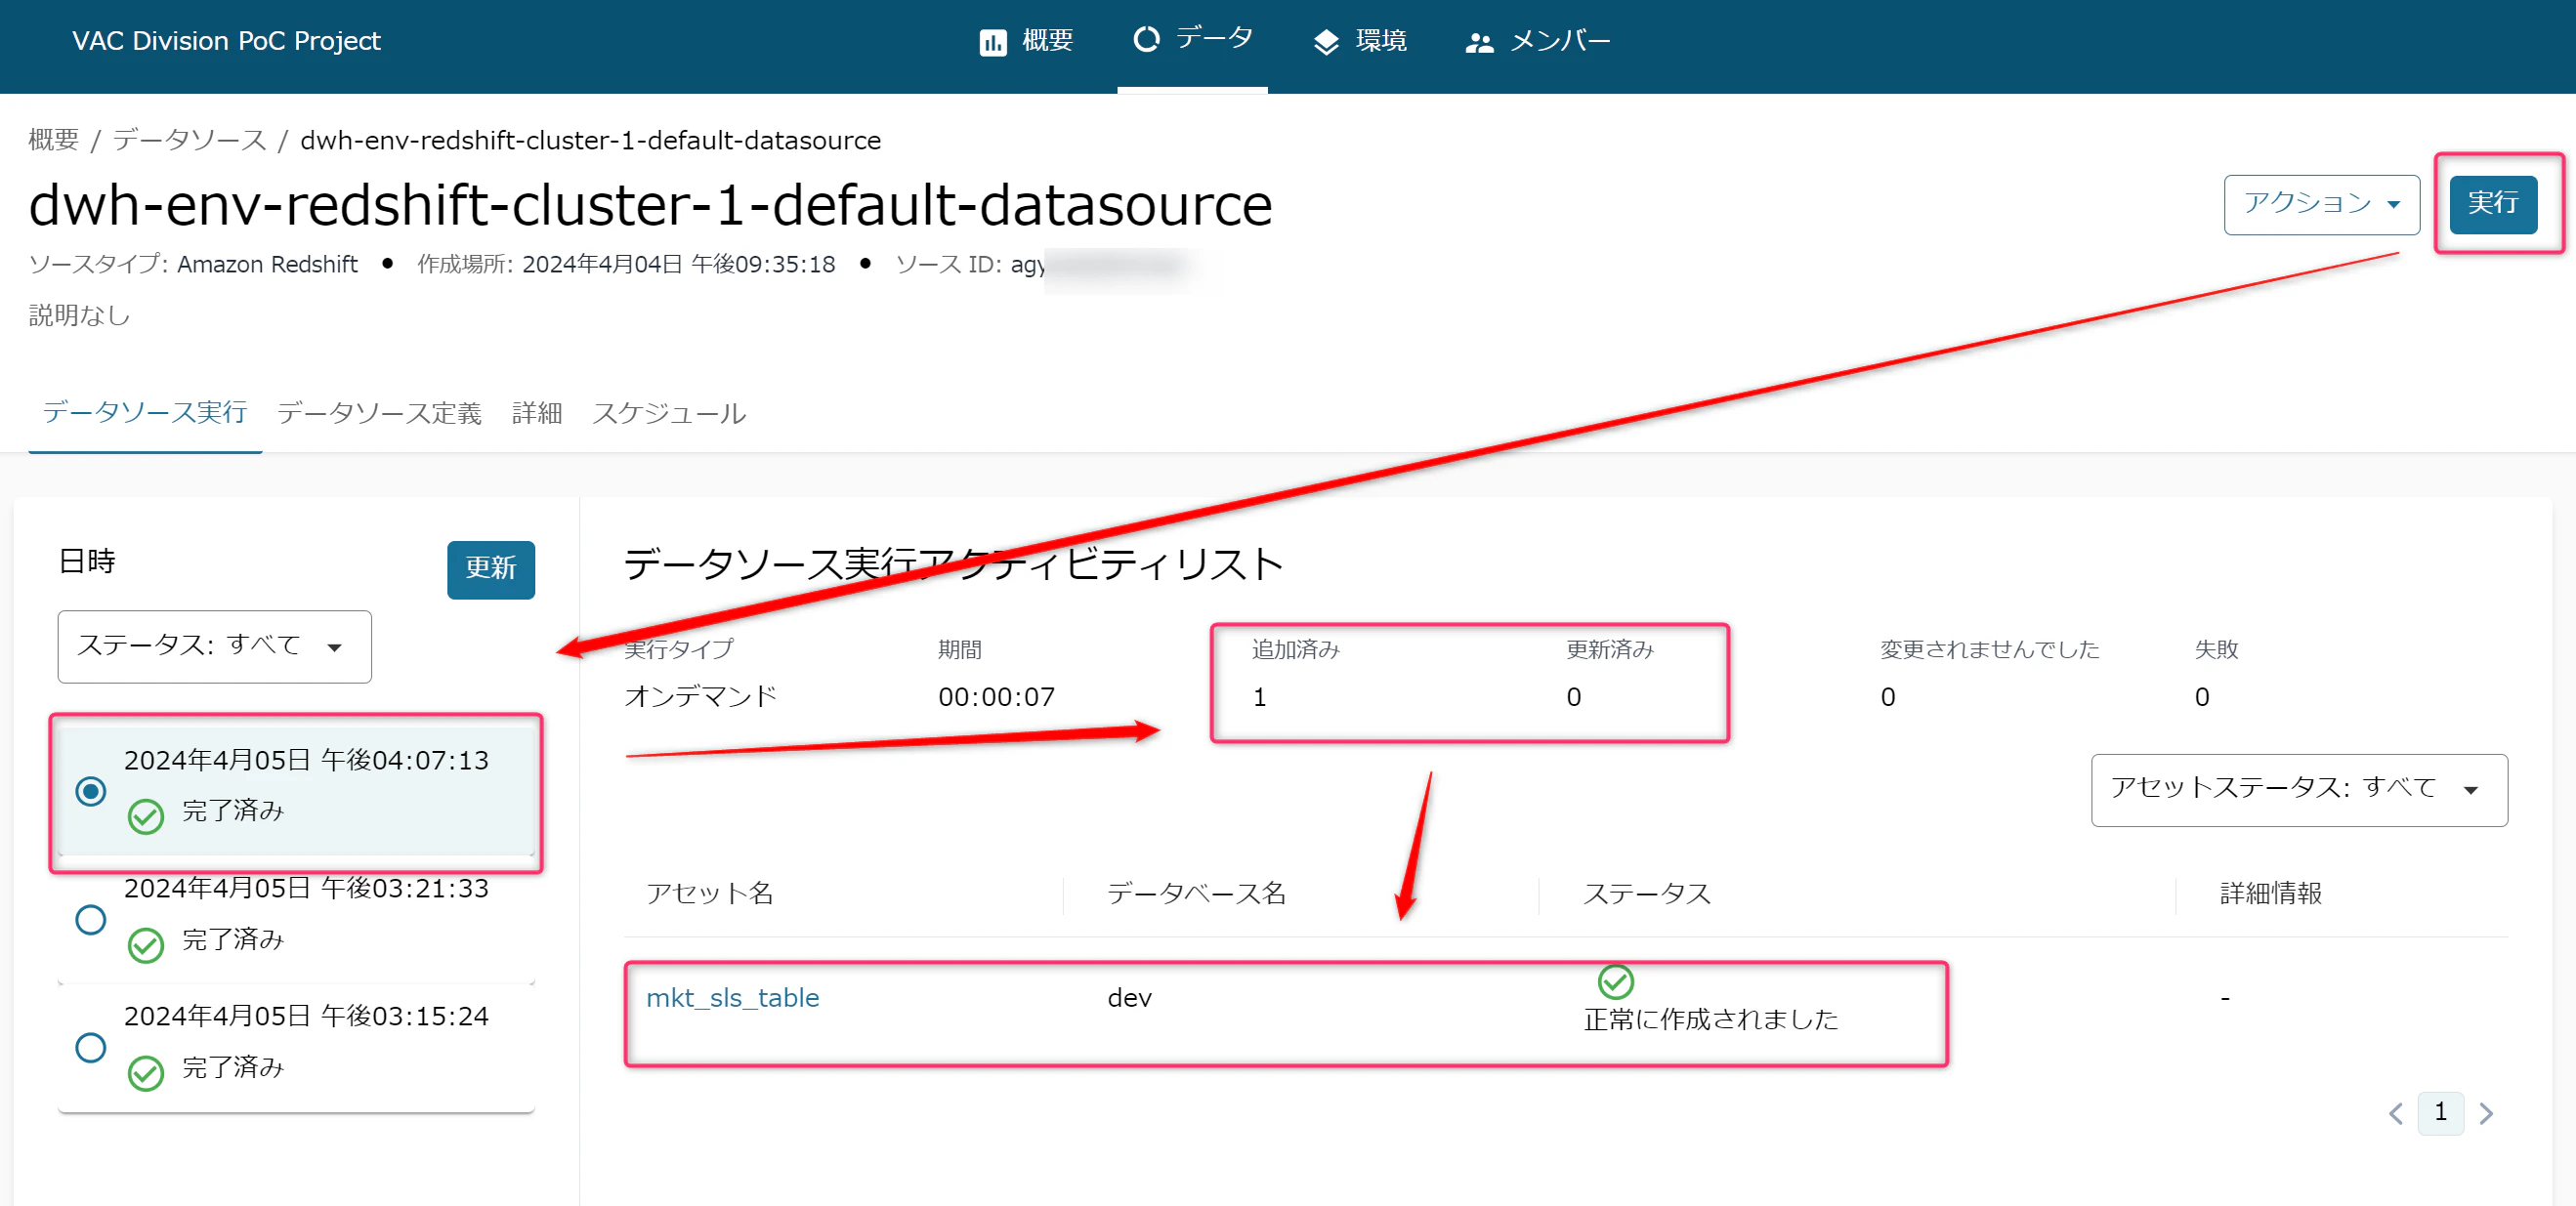Click the VAC Division PoC Project title
Viewport: 2576px width, 1206px height.
coord(226,41)
